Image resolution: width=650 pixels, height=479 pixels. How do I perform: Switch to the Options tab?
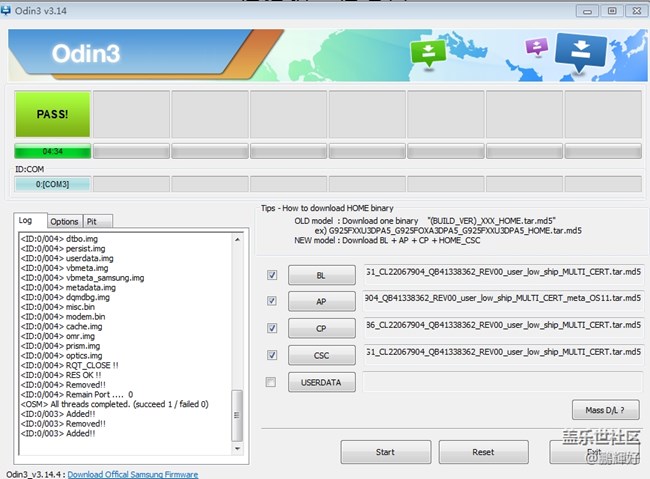(x=65, y=221)
